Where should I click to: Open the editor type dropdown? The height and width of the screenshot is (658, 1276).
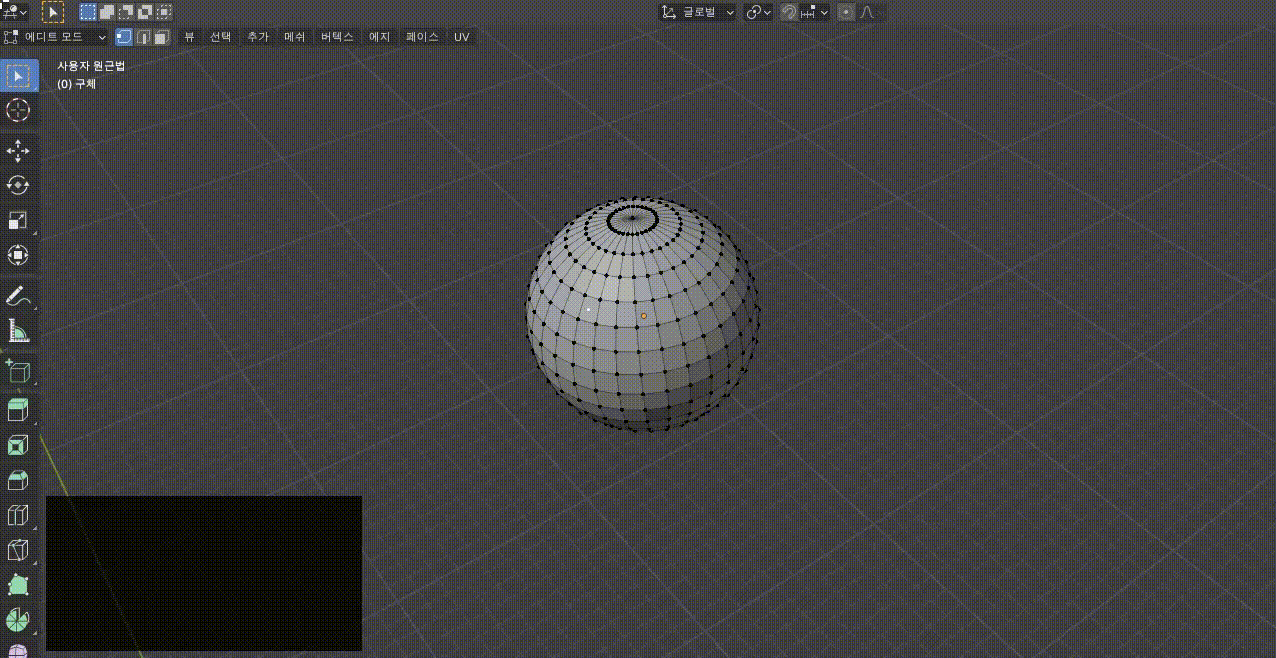(15, 12)
